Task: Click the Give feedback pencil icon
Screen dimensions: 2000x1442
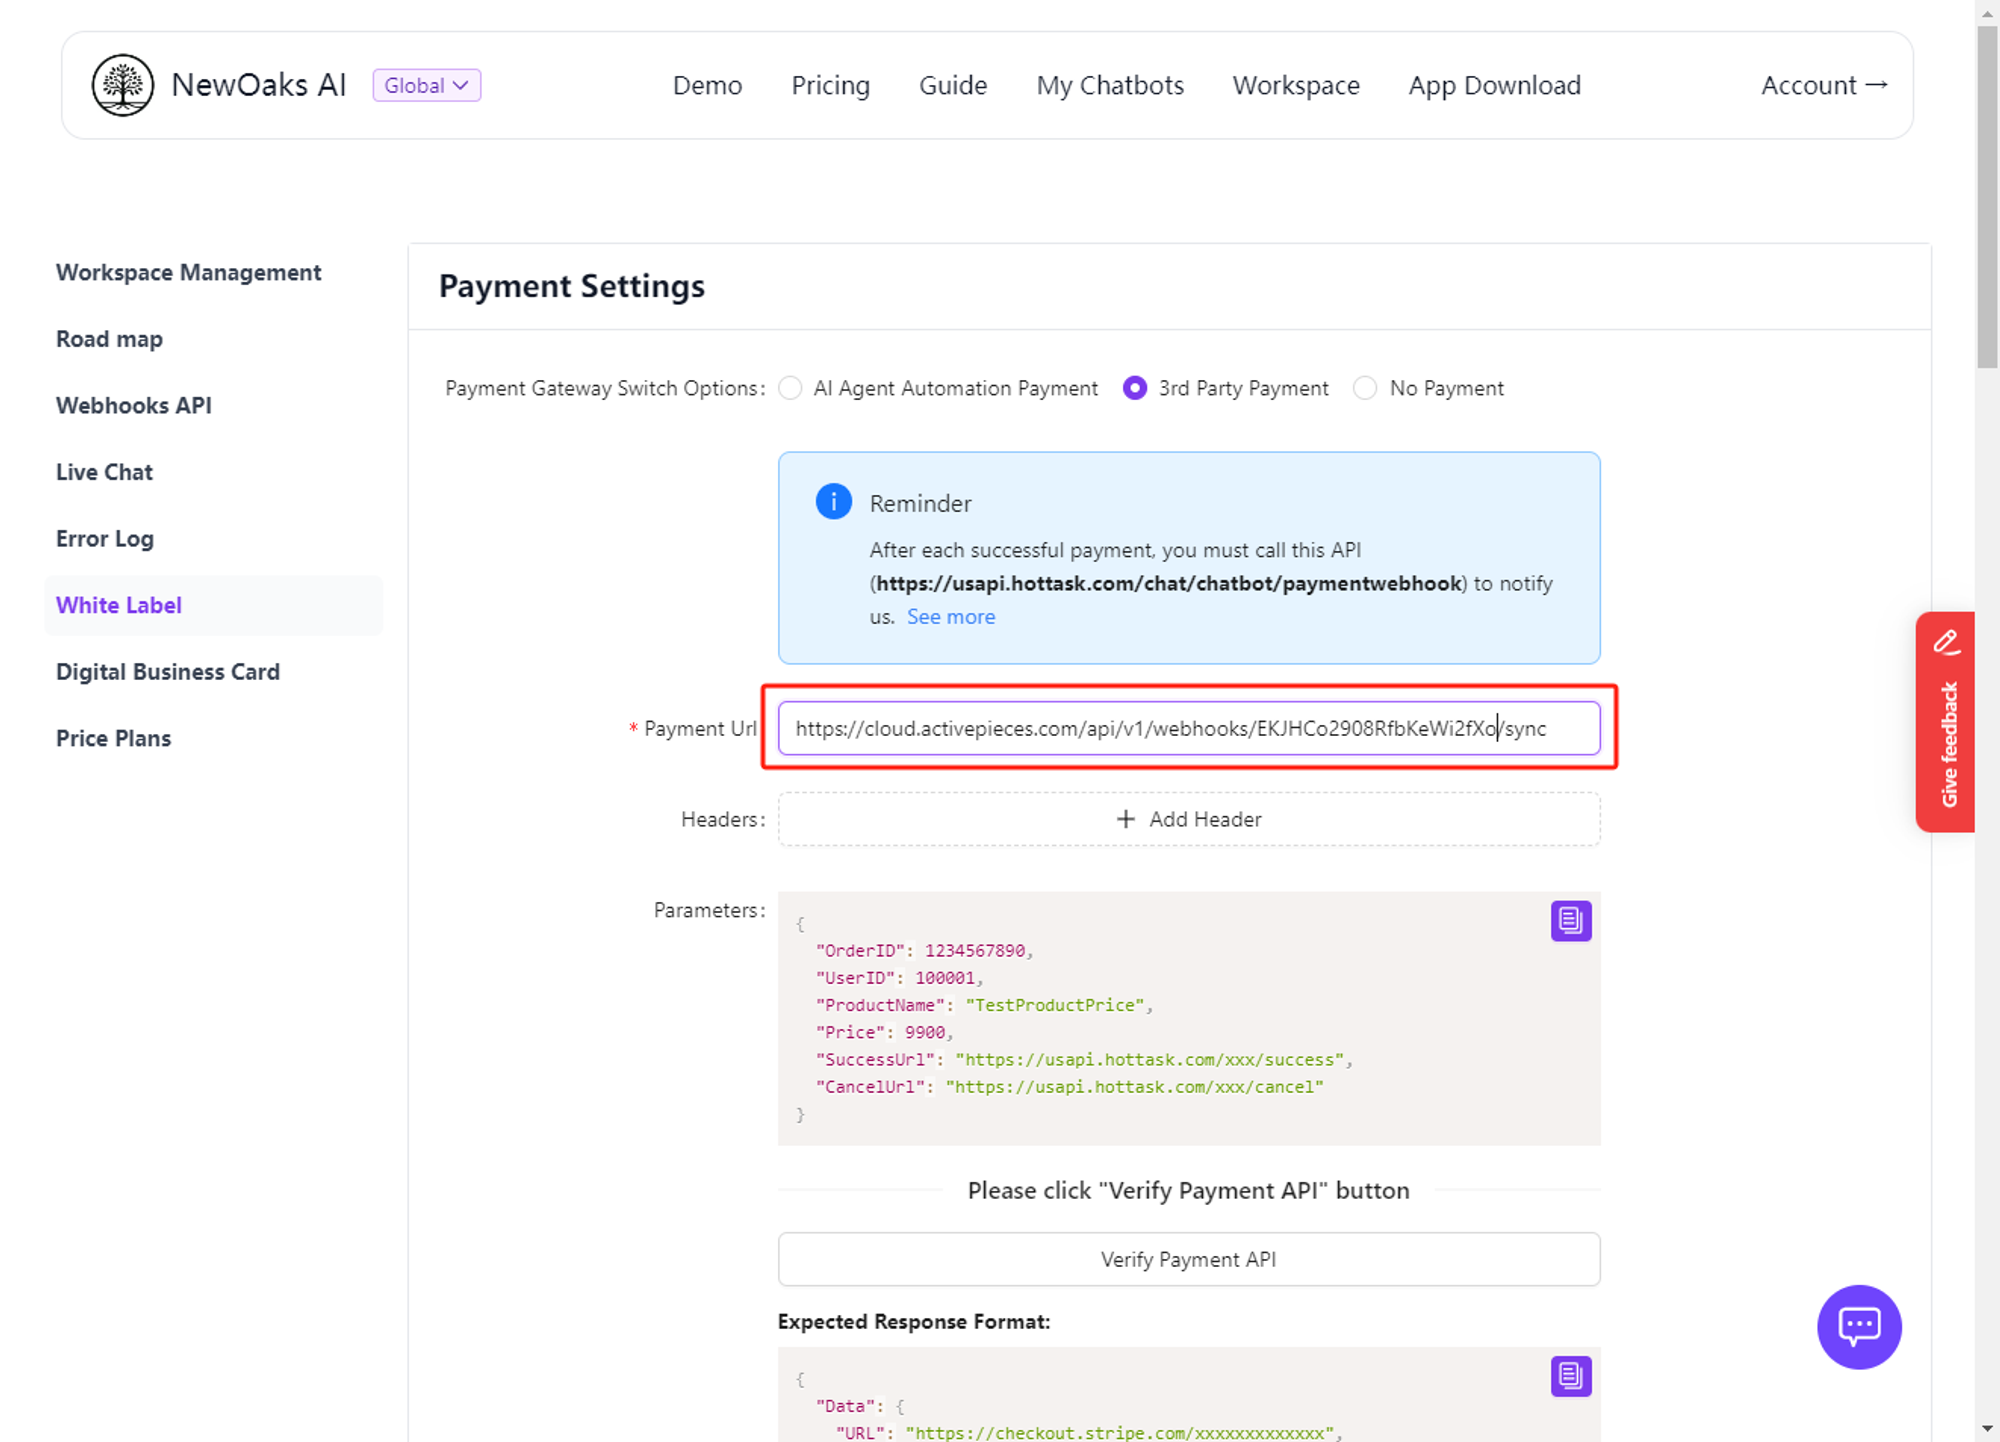Action: [x=1946, y=642]
